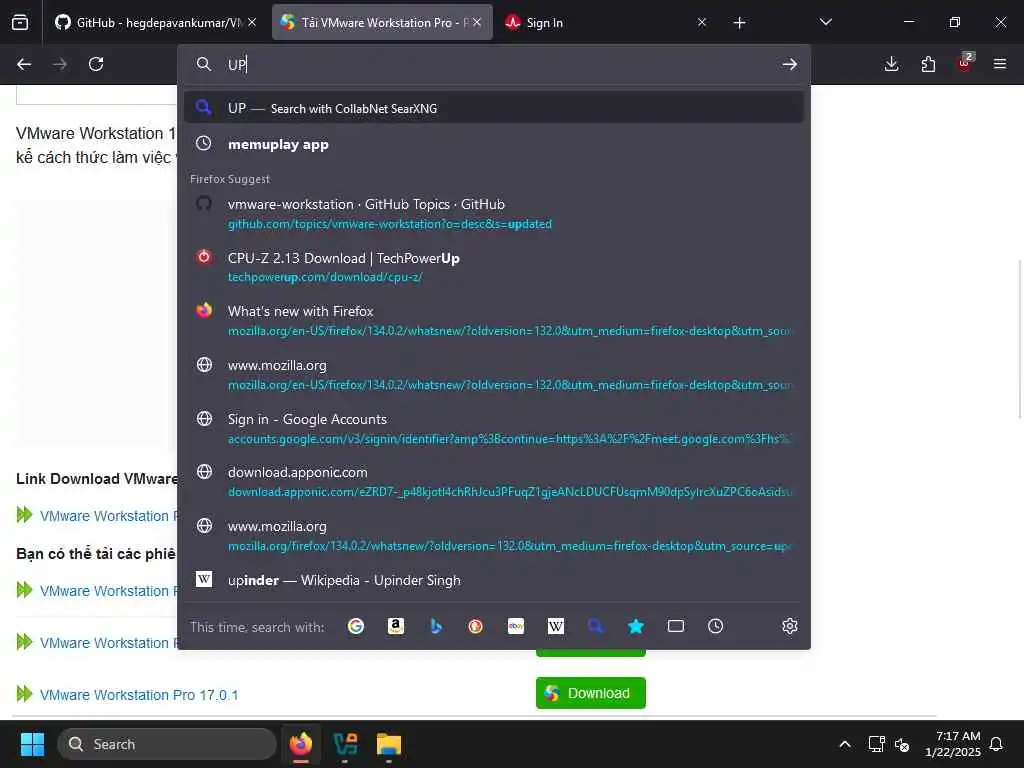The width and height of the screenshot is (1024, 768).
Task: Open What's new with Firefox suggestion
Action: click(x=494, y=321)
